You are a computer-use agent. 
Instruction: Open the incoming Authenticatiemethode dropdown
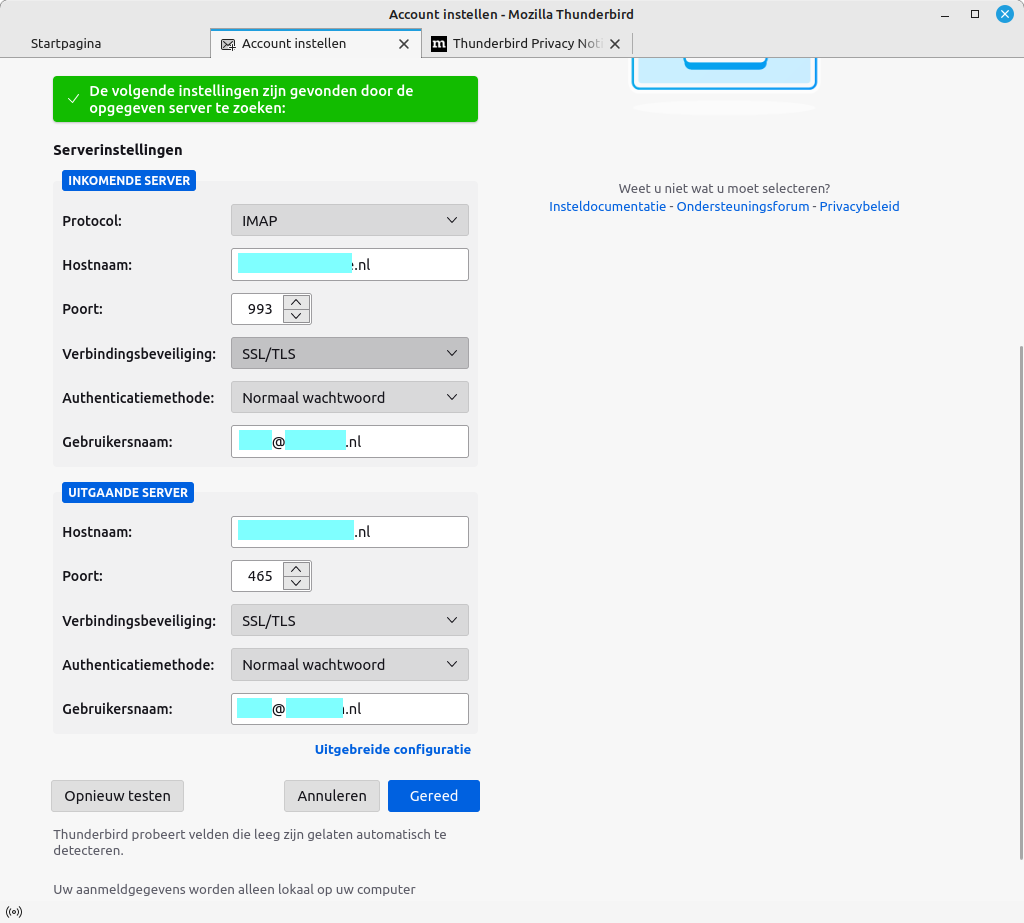[349, 397]
